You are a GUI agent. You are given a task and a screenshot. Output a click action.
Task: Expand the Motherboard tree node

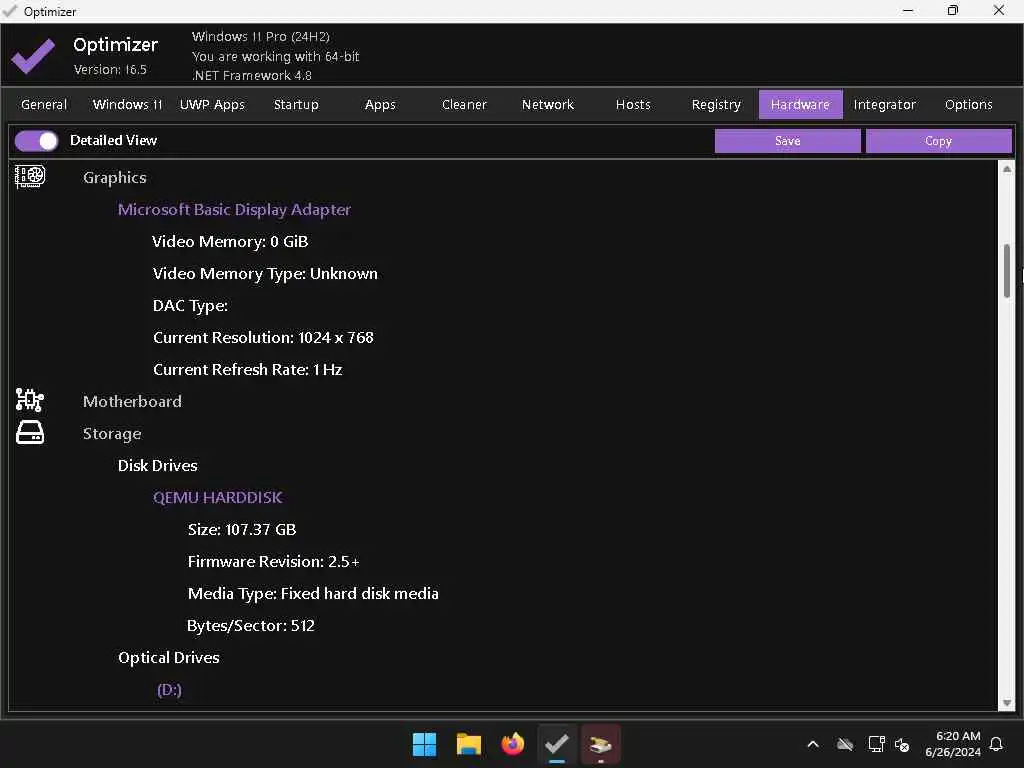click(x=132, y=401)
